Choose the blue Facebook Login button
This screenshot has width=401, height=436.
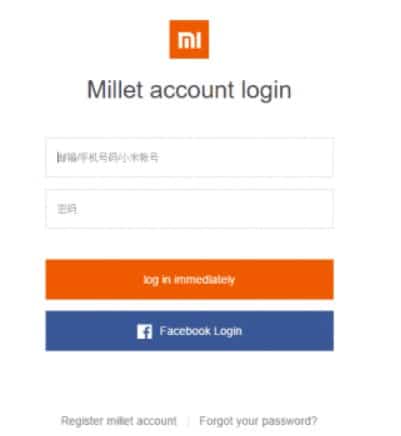pos(189,331)
